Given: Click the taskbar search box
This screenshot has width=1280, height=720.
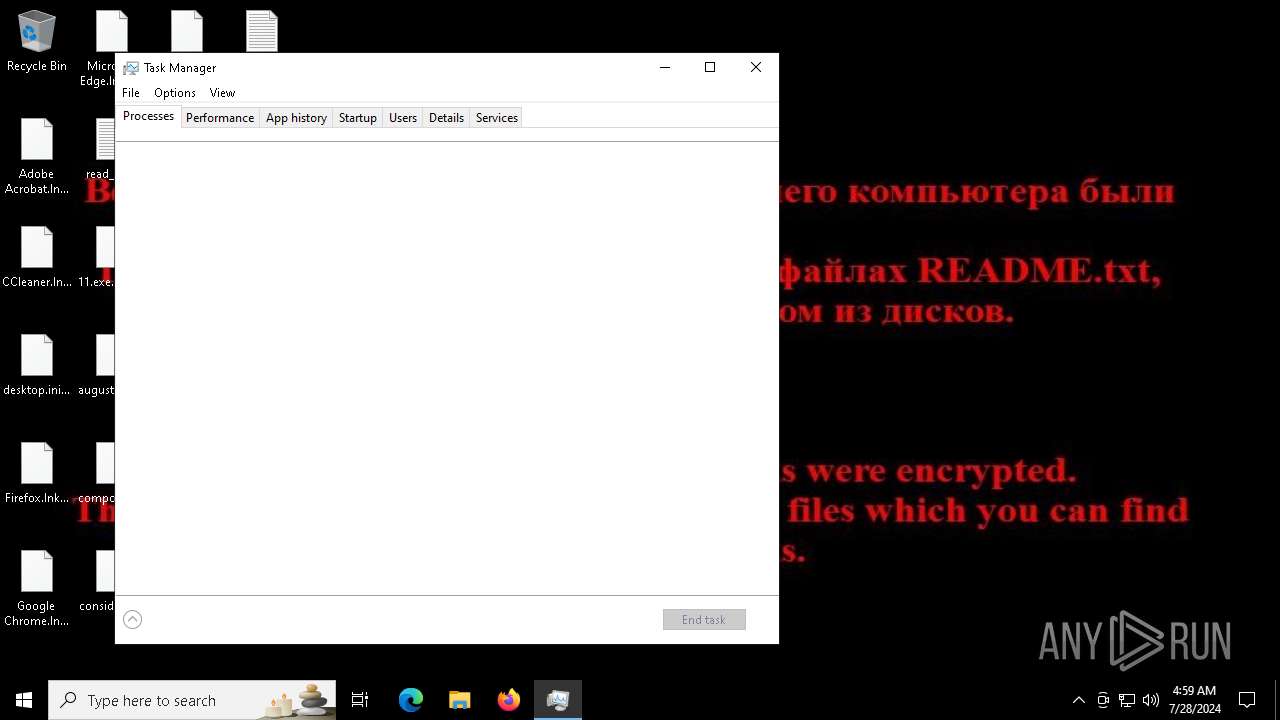Looking at the screenshot, I should [x=192, y=700].
